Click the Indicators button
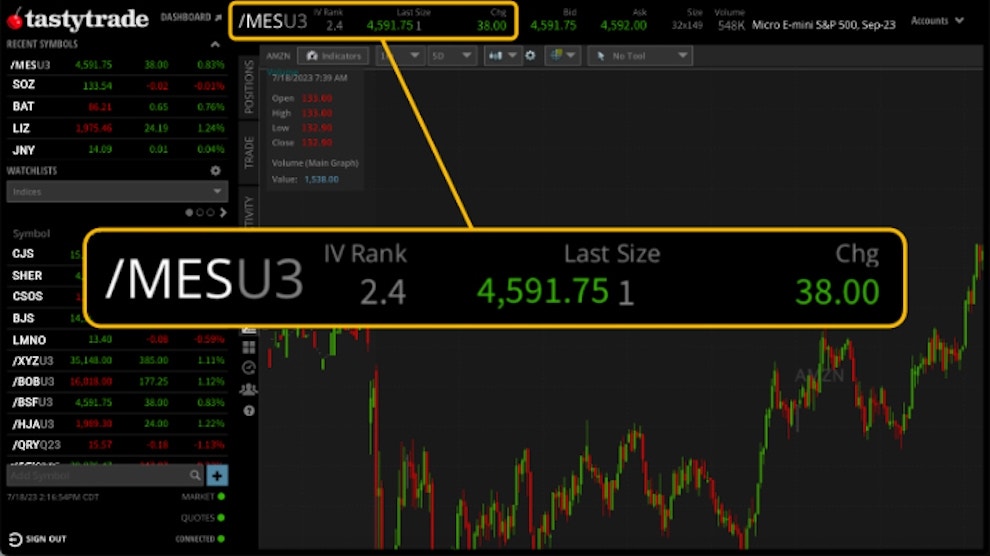Screen dimensions: 990x556 [x=333, y=56]
